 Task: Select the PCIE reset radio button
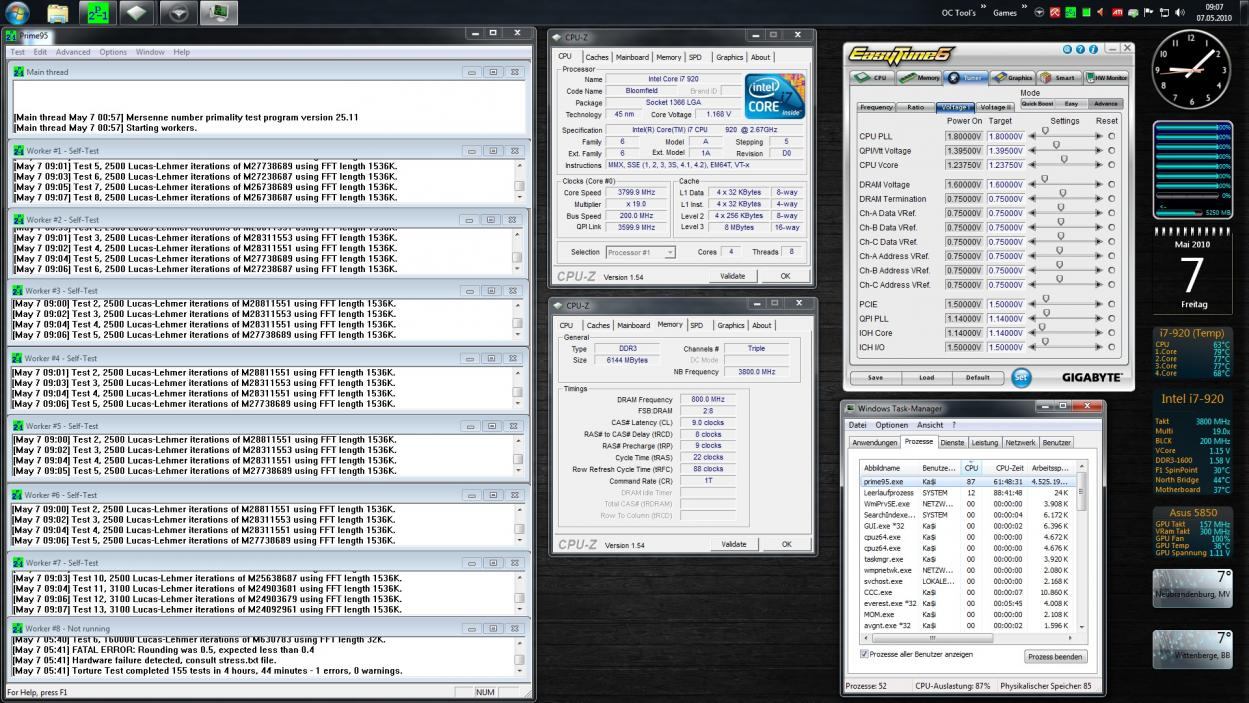(1111, 304)
